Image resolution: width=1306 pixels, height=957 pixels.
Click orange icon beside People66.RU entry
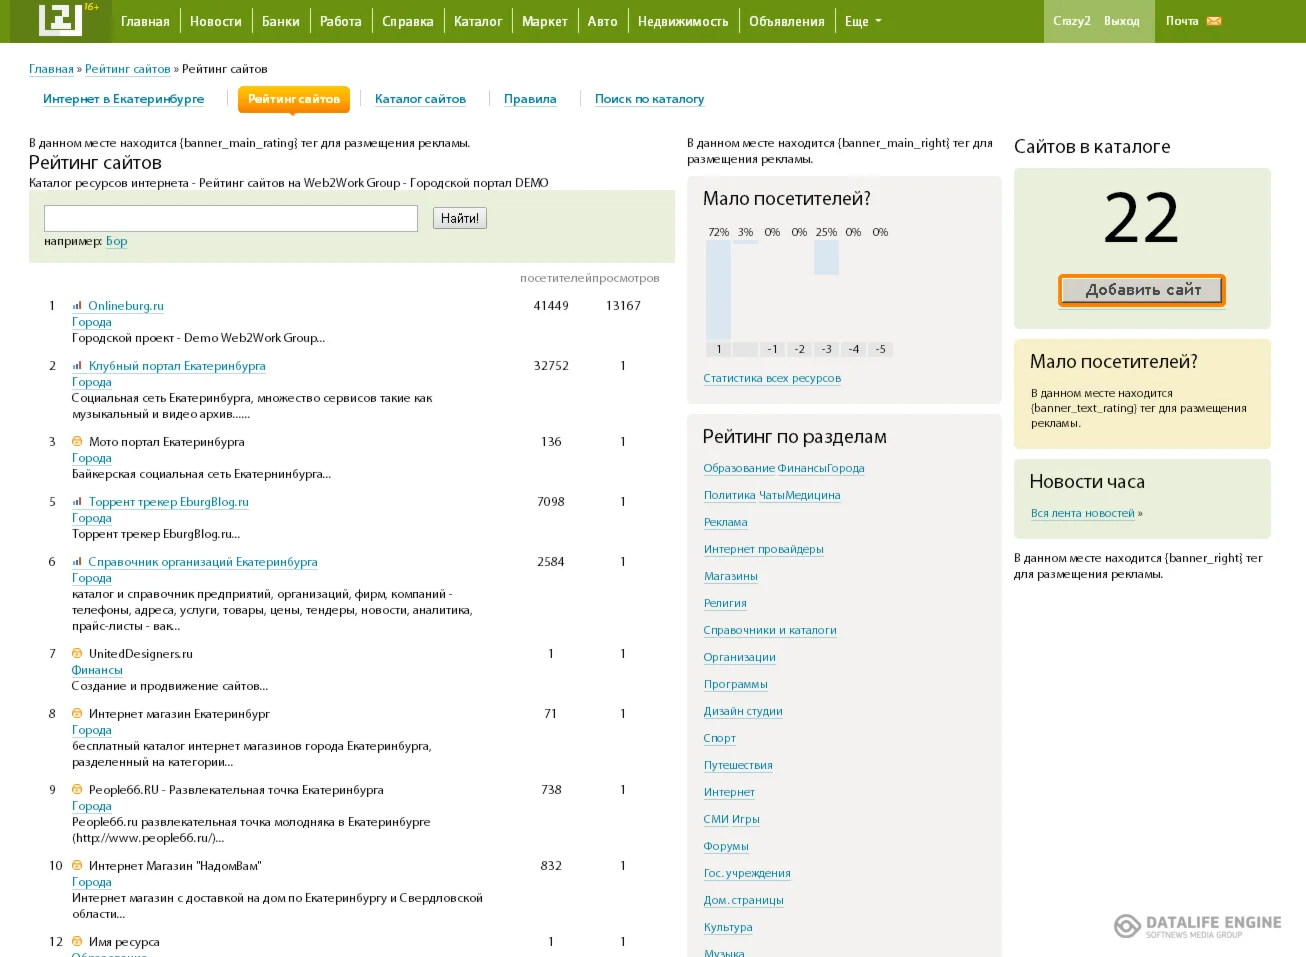tap(77, 790)
